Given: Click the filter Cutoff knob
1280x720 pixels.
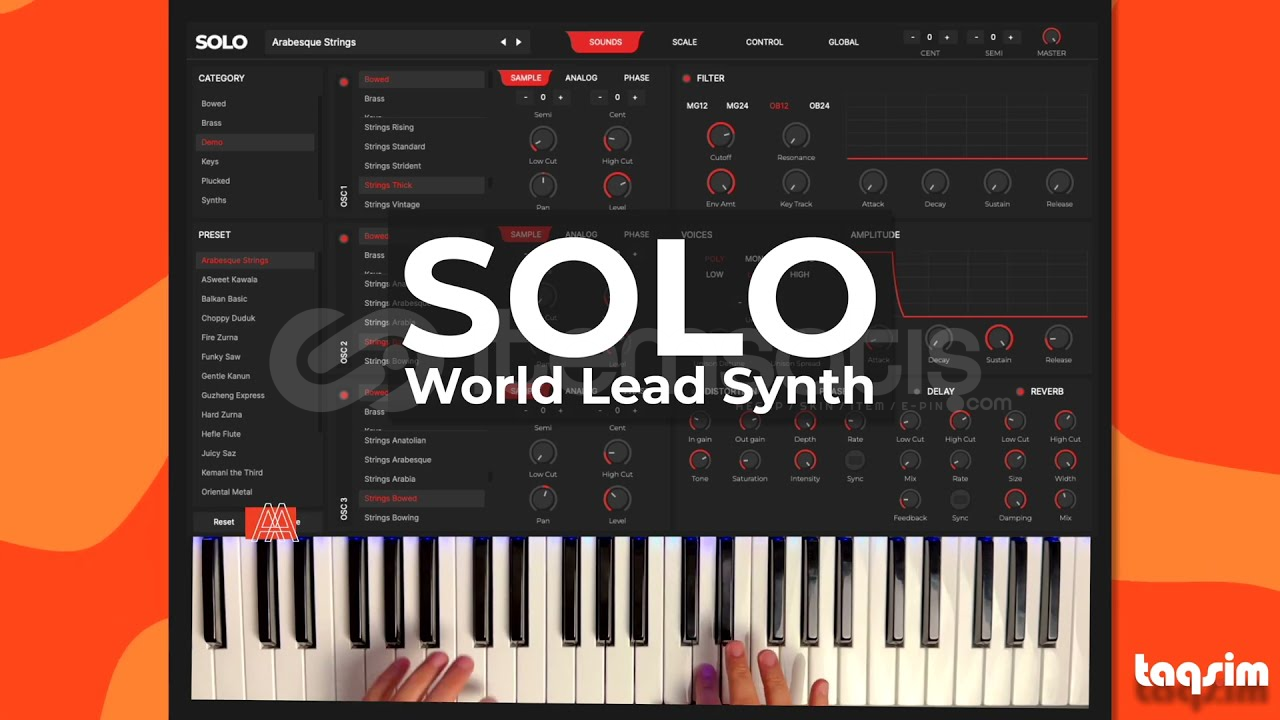Looking at the screenshot, I should pos(720,135).
